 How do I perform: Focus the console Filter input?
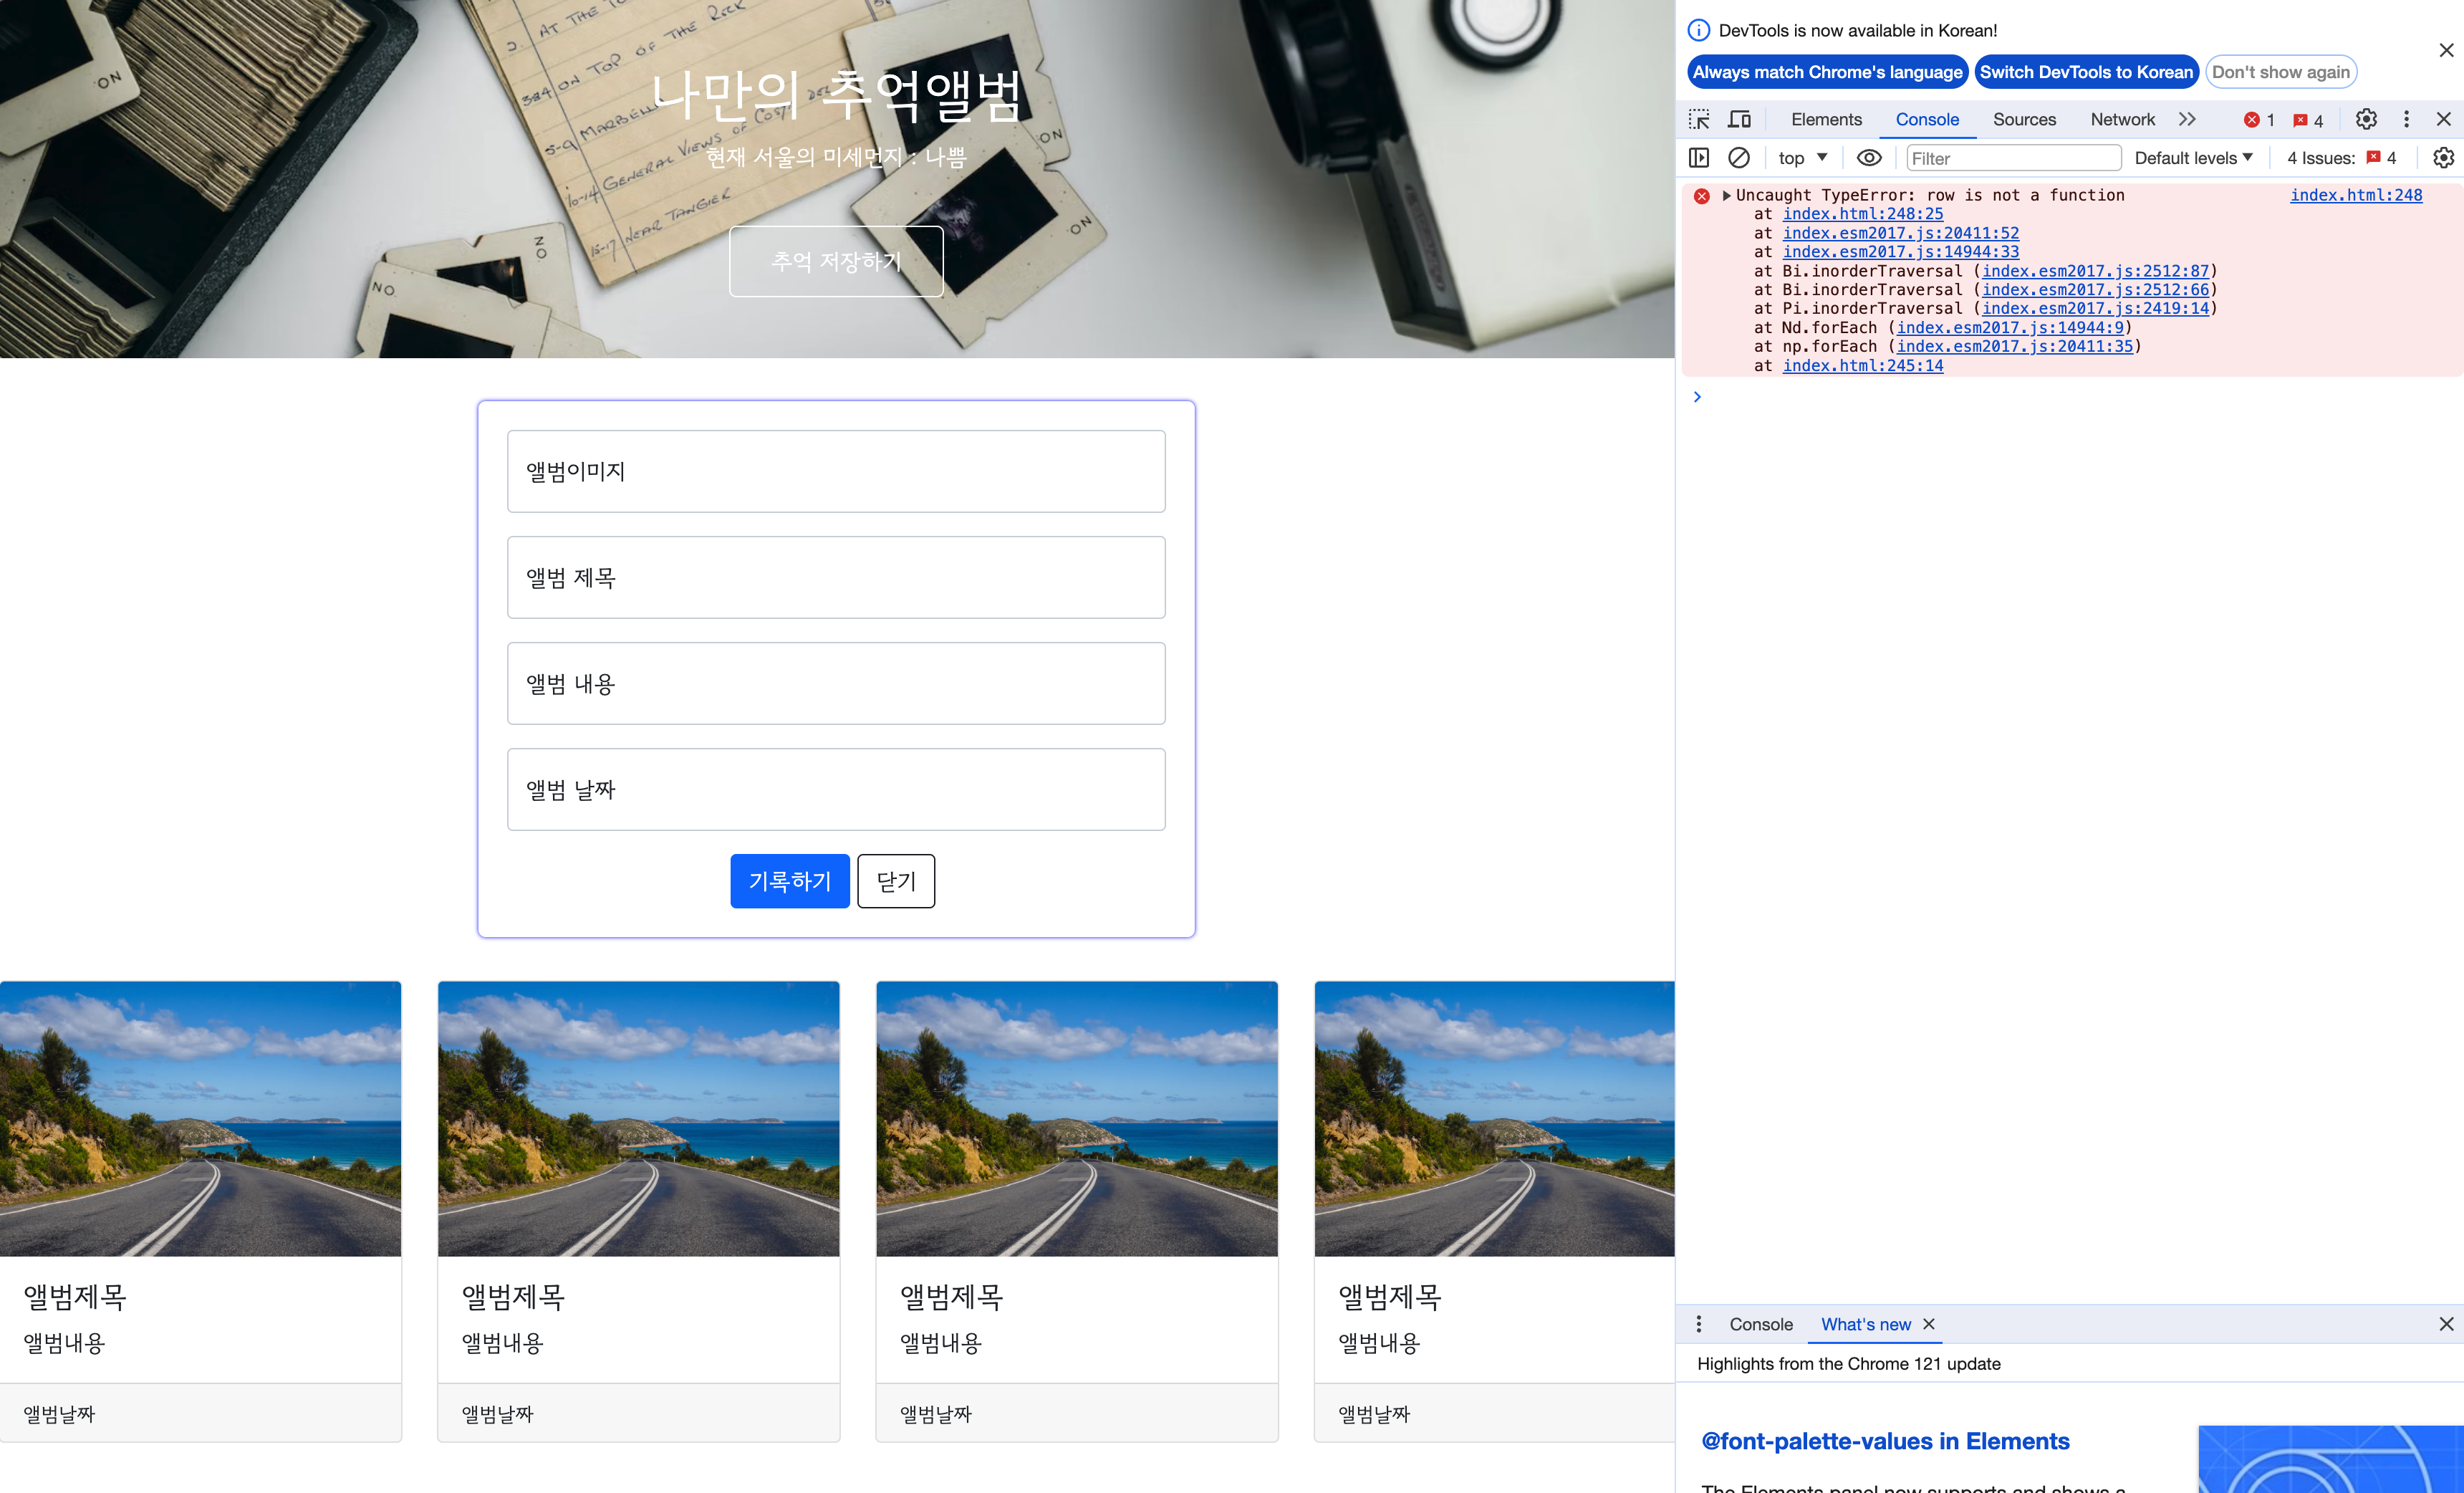pos(2013,158)
